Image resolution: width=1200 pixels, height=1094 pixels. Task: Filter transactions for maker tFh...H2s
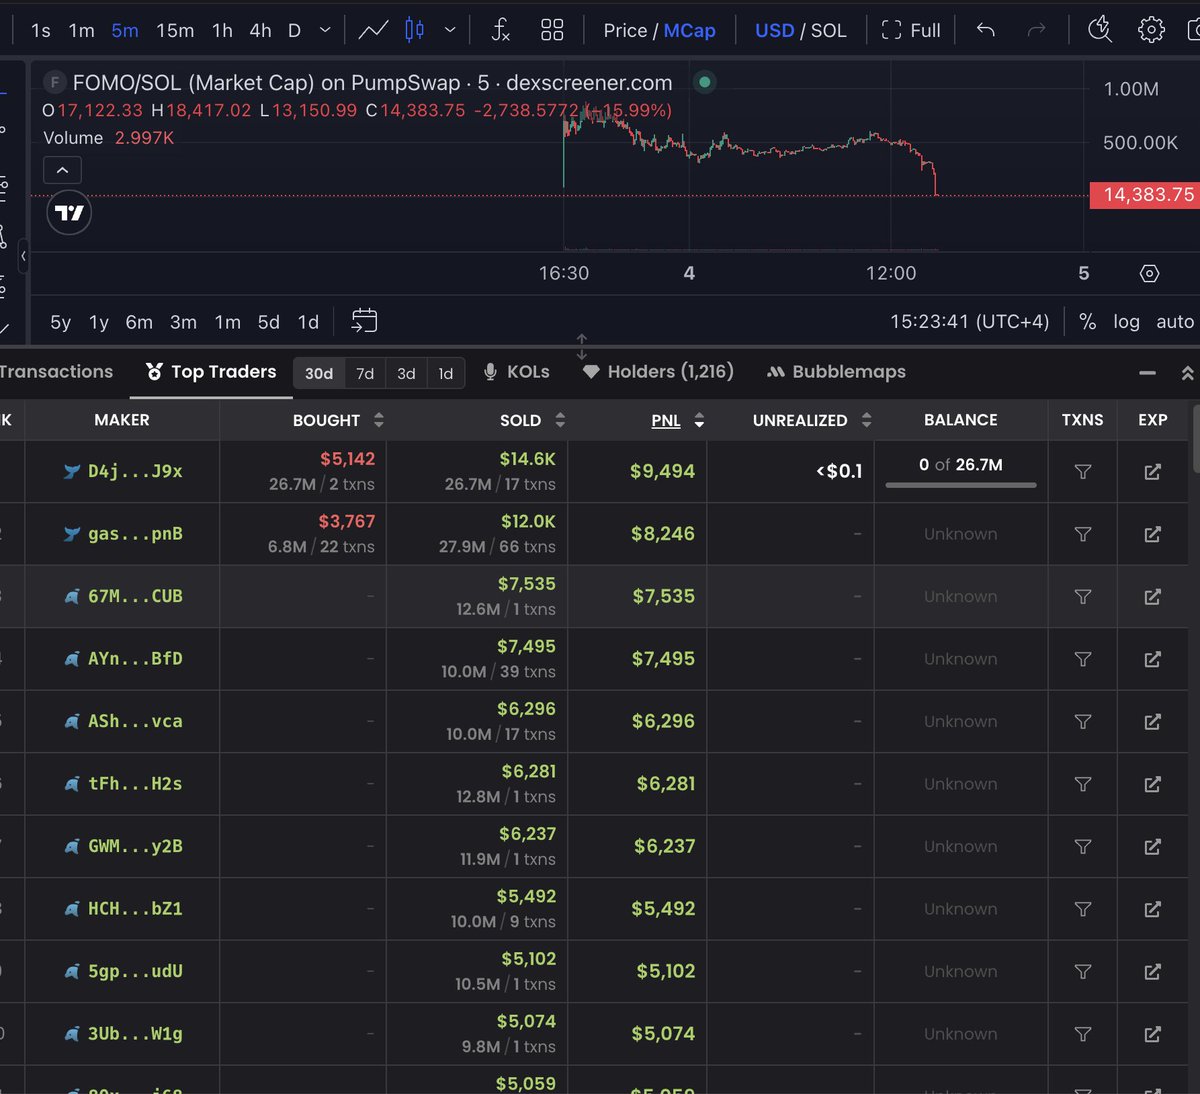(1082, 784)
